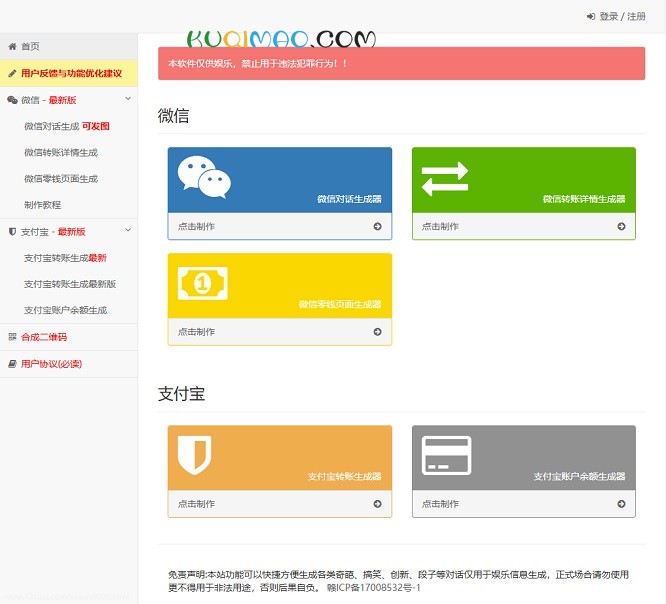Click the money bill icon on yellow card
The height and width of the screenshot is (604, 666).
tap(203, 283)
